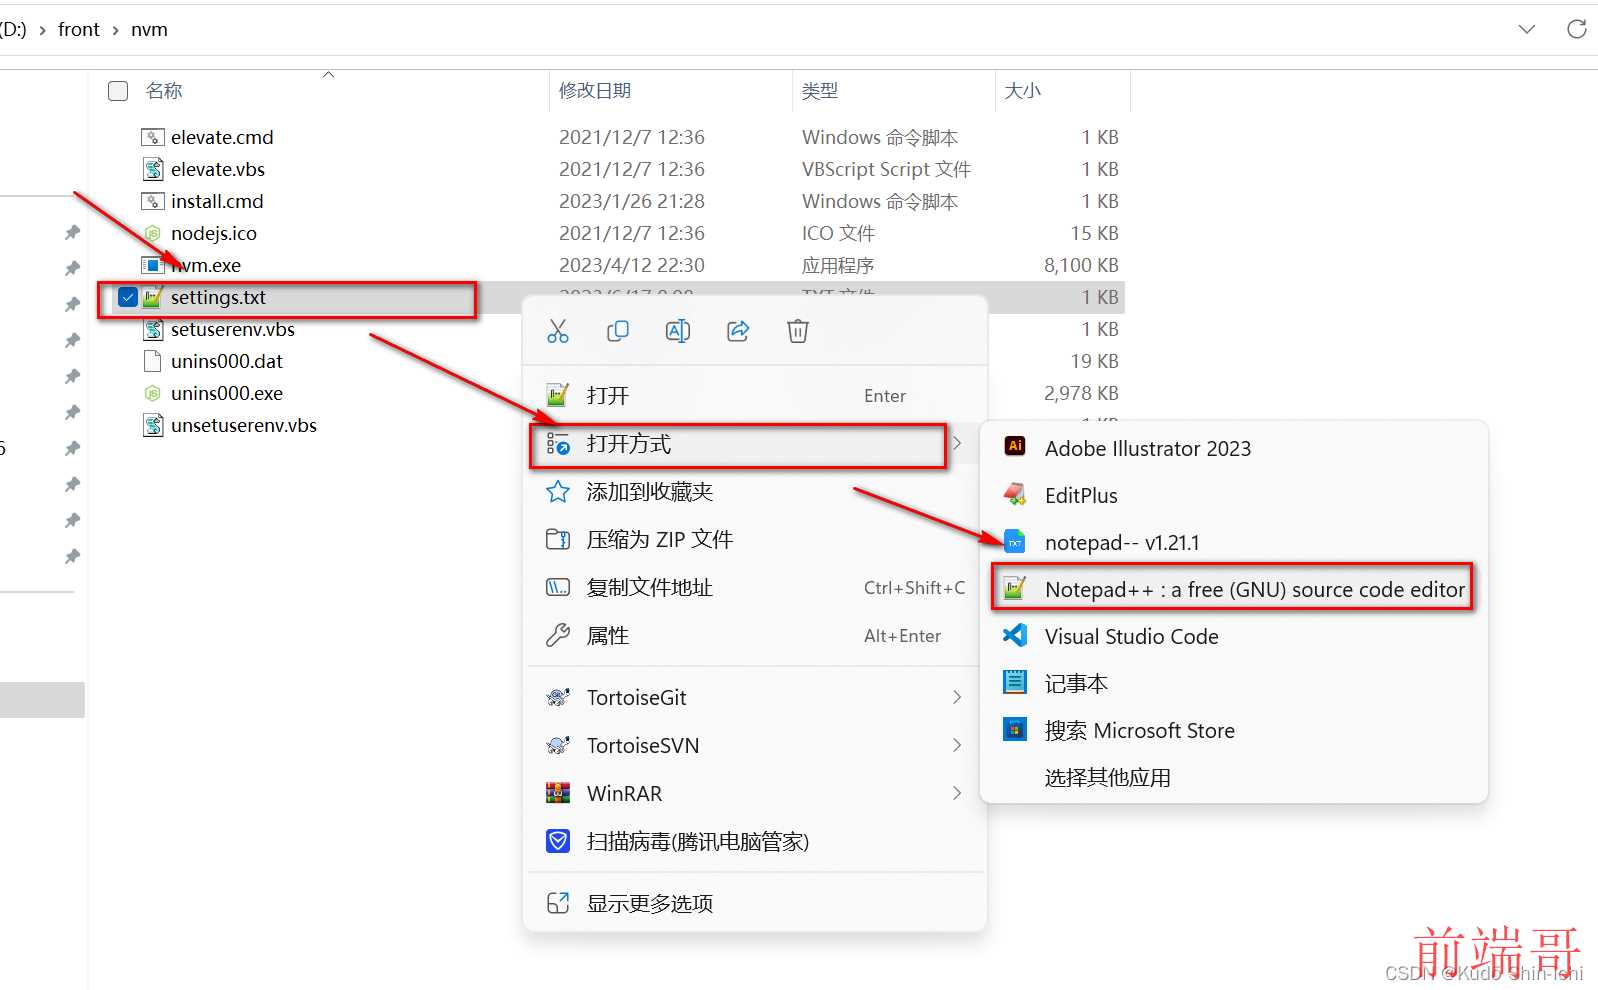
Task: Select the install.cmd file name
Action: pyautogui.click(x=217, y=201)
